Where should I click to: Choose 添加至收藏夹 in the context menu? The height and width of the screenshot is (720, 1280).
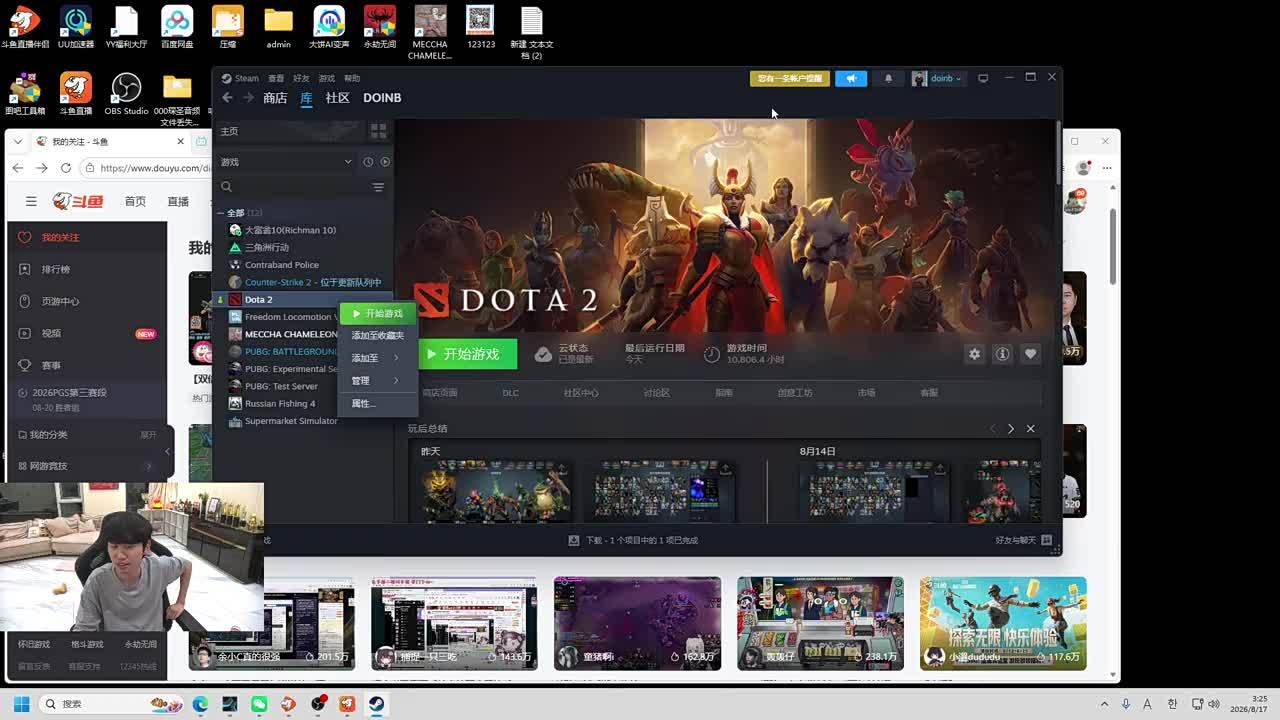378,336
